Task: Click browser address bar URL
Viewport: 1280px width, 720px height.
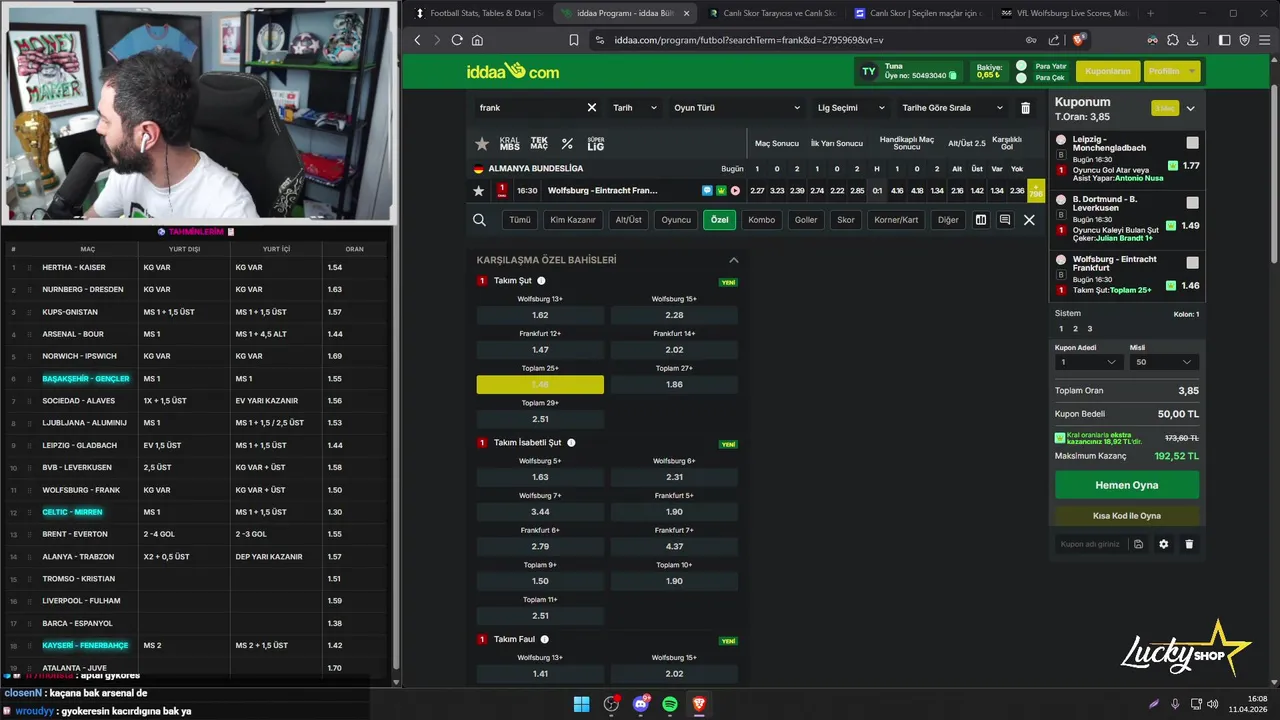Action: [749, 40]
